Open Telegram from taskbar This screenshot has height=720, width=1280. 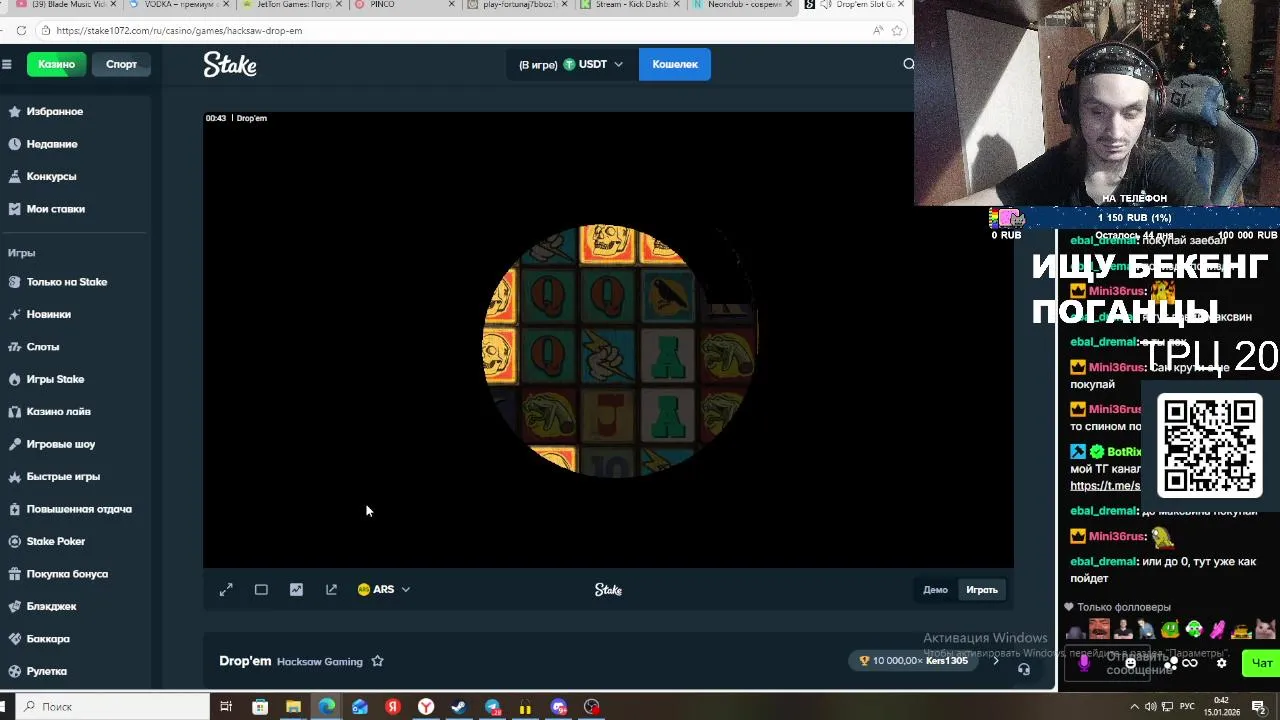point(493,707)
